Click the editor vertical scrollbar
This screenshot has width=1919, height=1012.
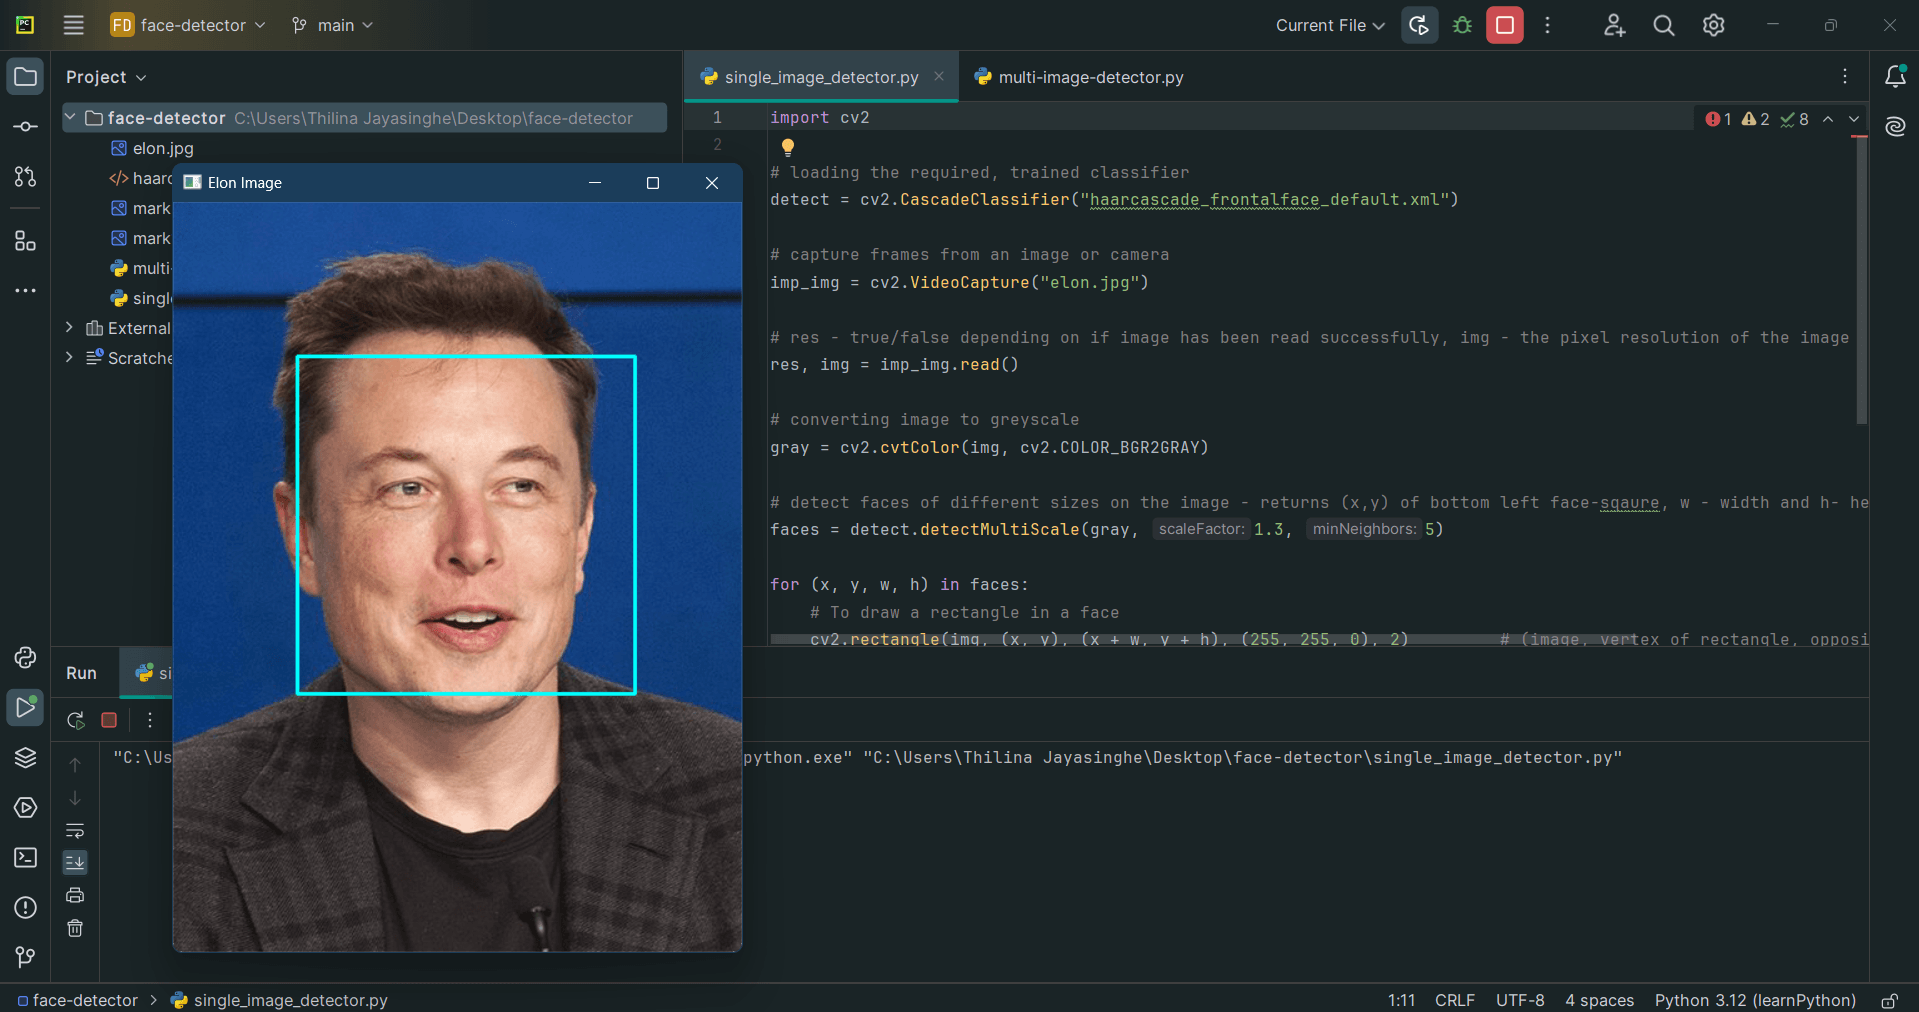[1861, 280]
